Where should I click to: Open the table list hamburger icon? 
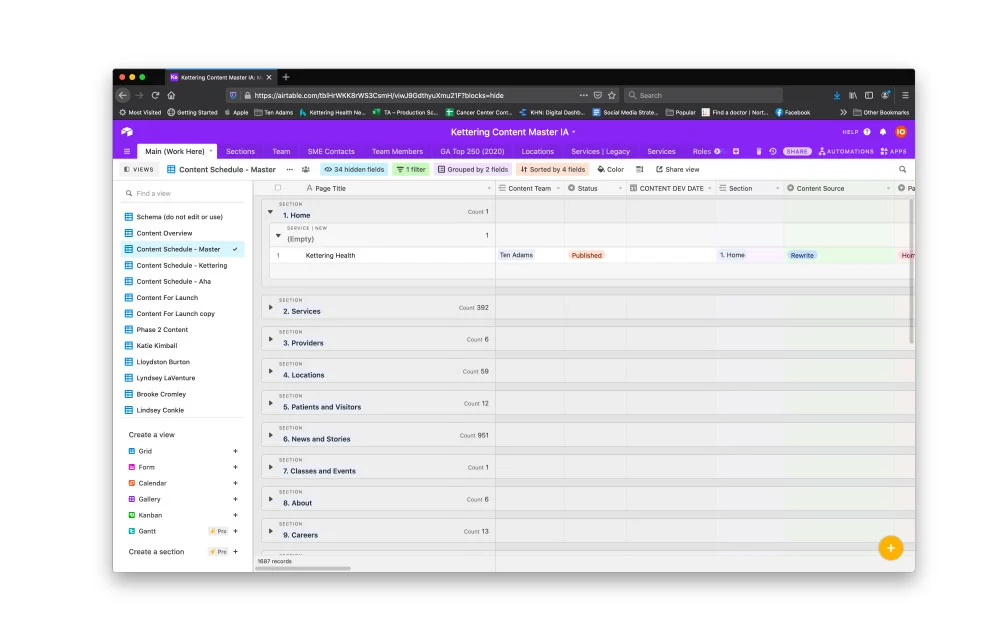coord(127,152)
